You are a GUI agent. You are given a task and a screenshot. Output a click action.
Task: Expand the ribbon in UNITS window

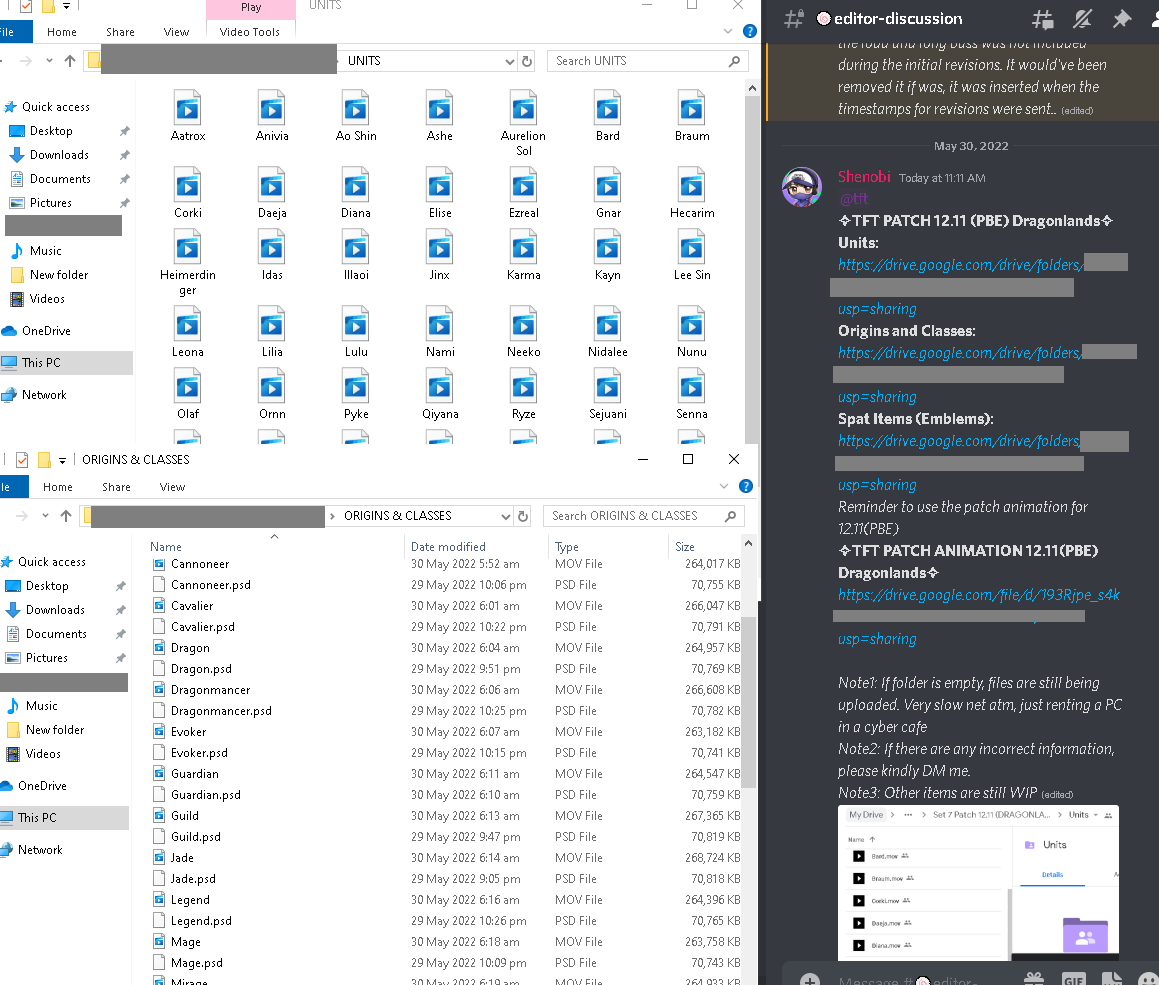pyautogui.click(x=727, y=31)
